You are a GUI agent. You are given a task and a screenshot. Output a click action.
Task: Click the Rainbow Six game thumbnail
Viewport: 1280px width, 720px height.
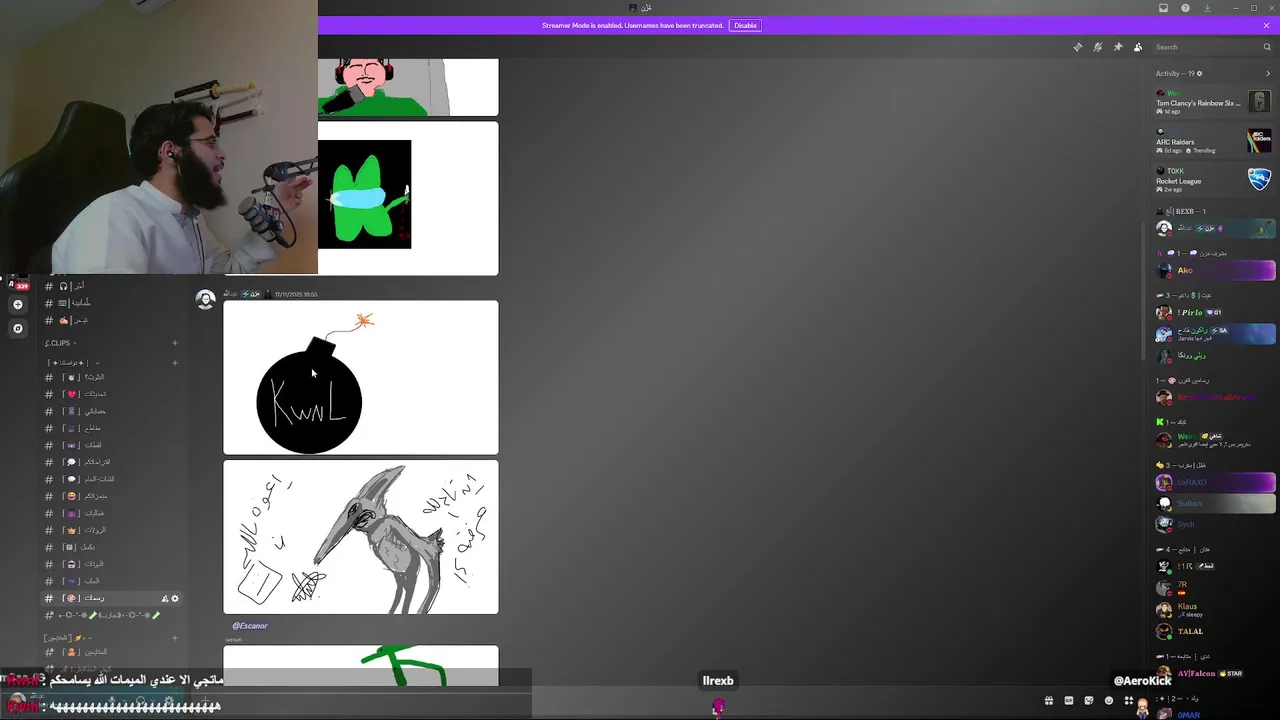click(x=1259, y=102)
